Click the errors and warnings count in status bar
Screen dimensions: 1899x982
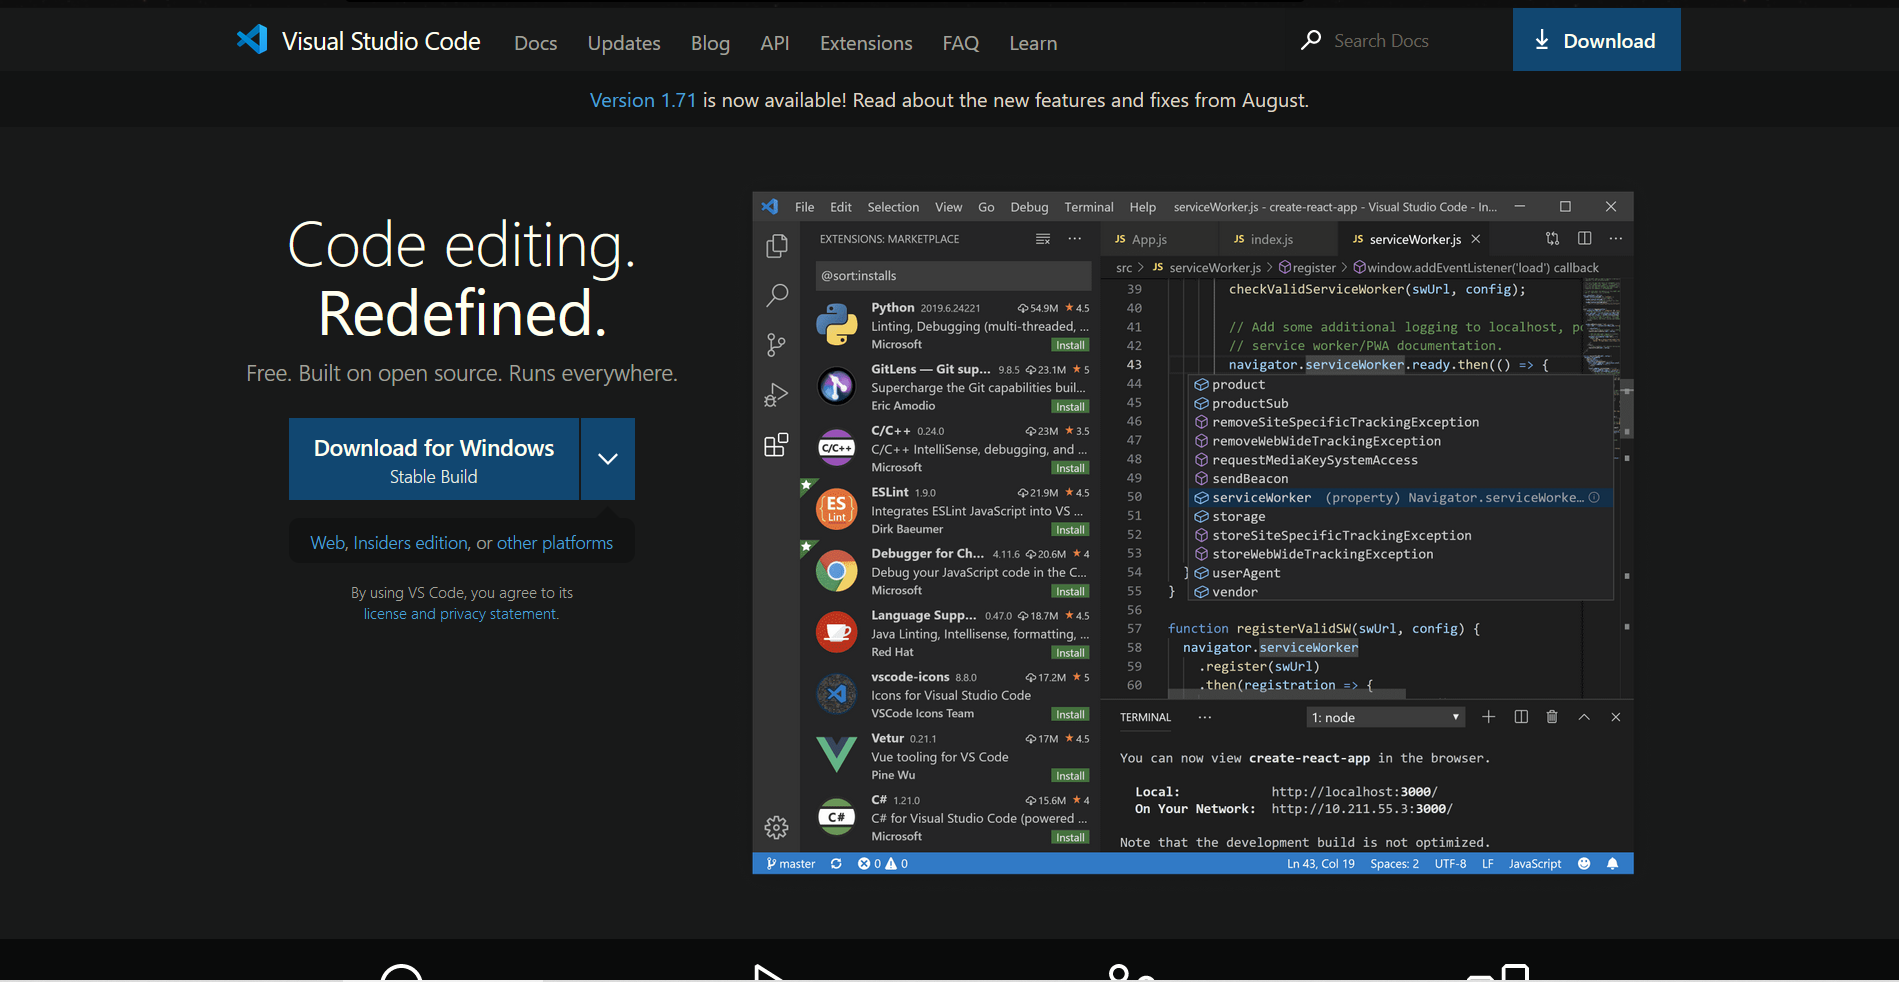pyautogui.click(x=883, y=864)
